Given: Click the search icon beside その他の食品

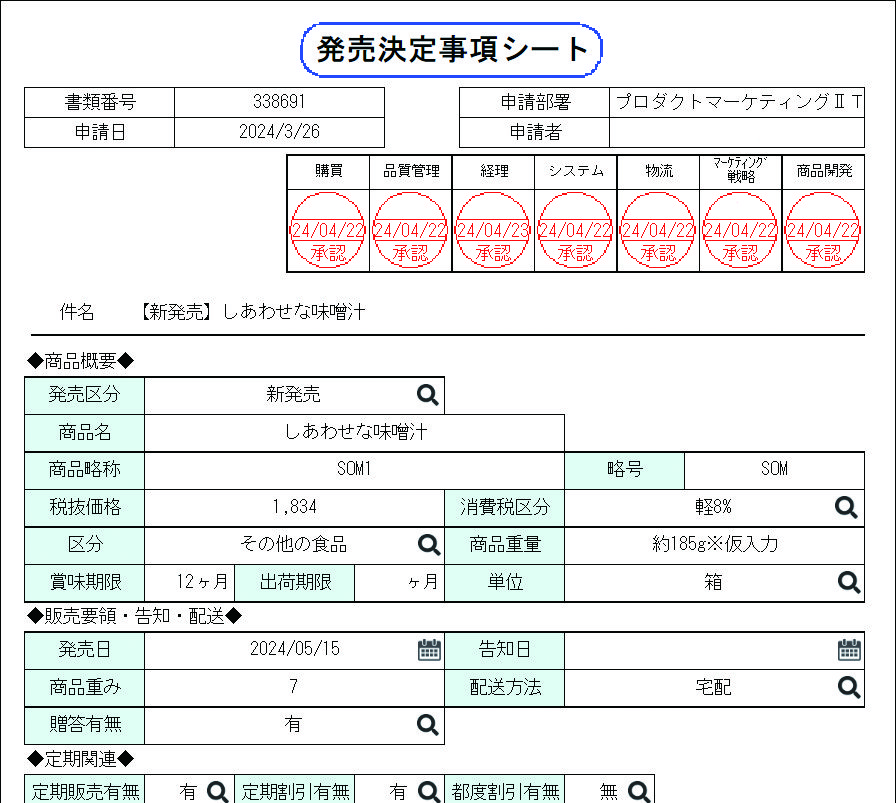Looking at the screenshot, I should 429,545.
